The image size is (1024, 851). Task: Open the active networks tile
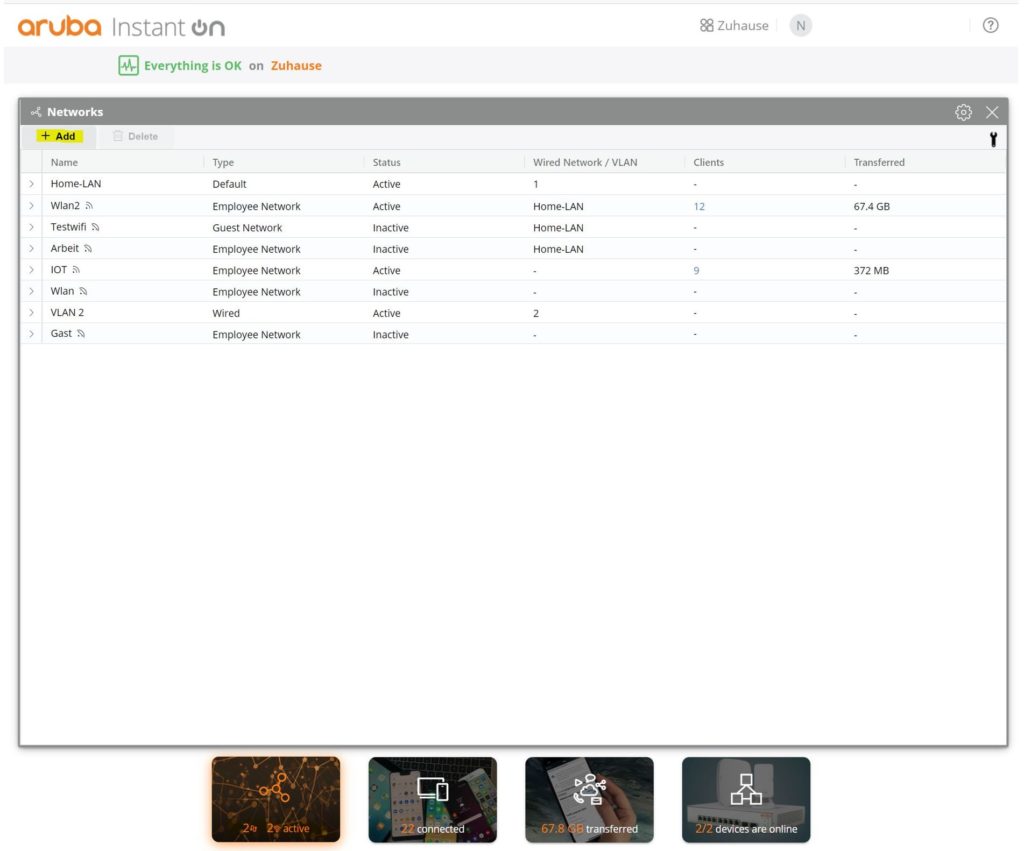(276, 799)
